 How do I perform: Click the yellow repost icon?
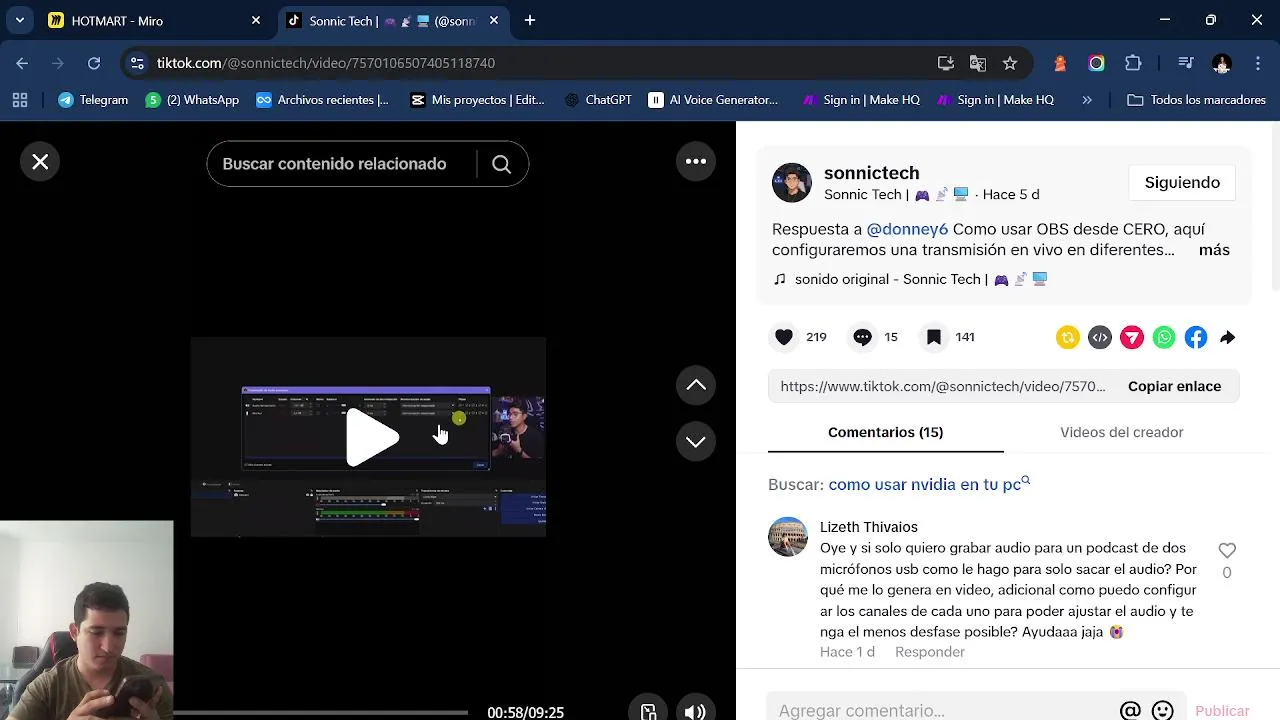(x=1068, y=338)
